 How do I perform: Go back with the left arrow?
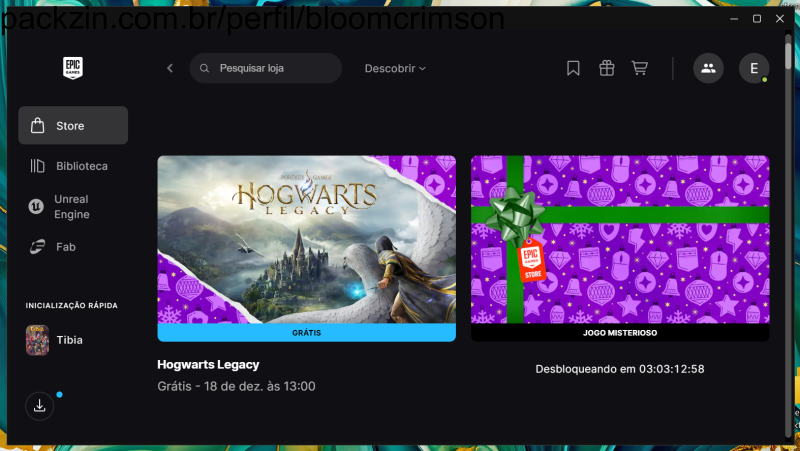pos(170,68)
